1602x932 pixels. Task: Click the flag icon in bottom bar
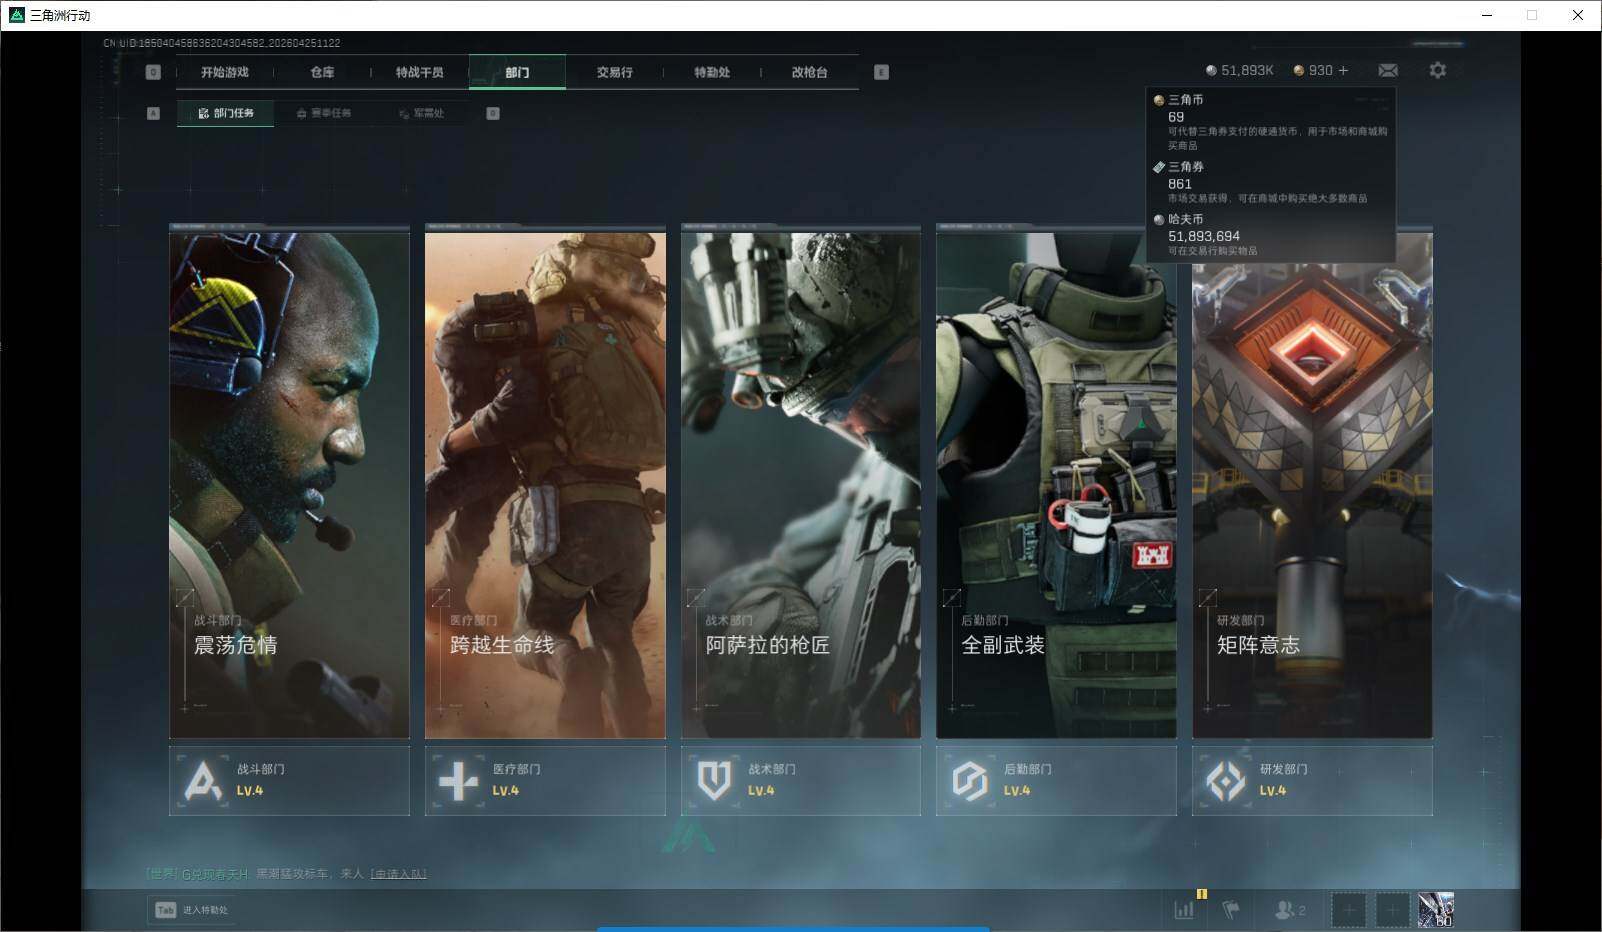tap(1231, 910)
